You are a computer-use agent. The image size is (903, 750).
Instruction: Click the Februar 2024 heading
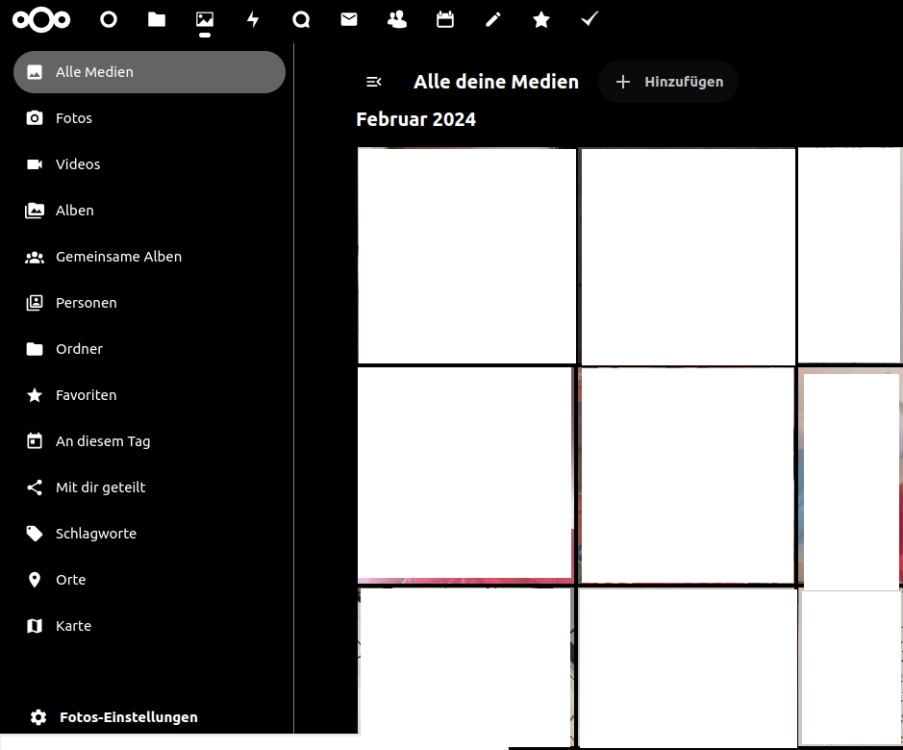point(416,119)
